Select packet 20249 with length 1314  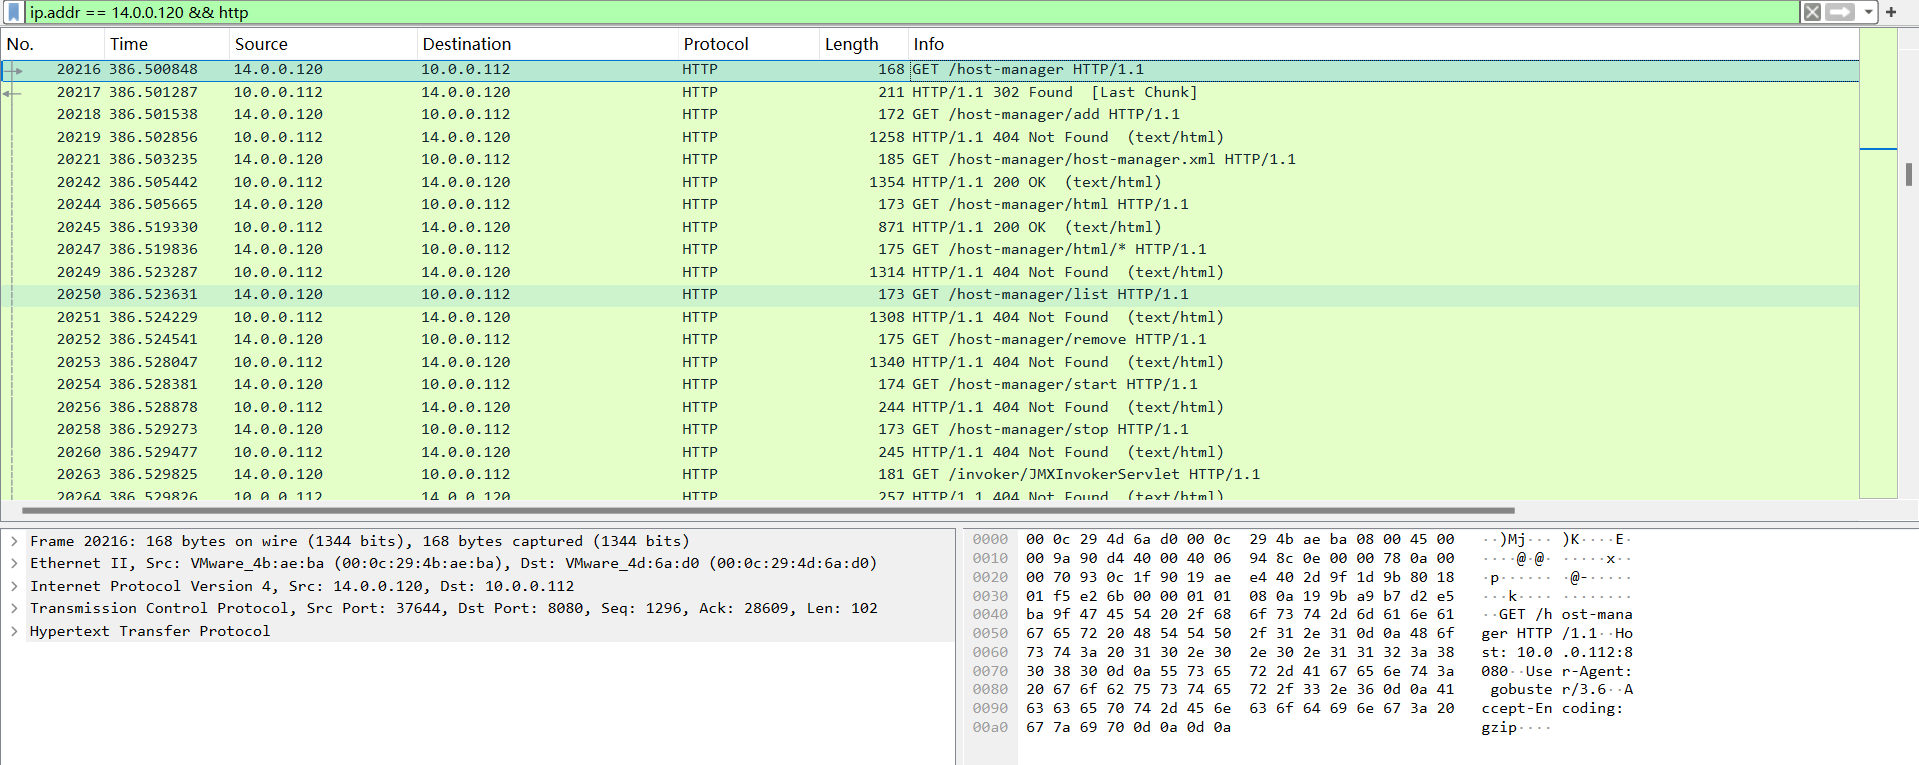[930, 272]
